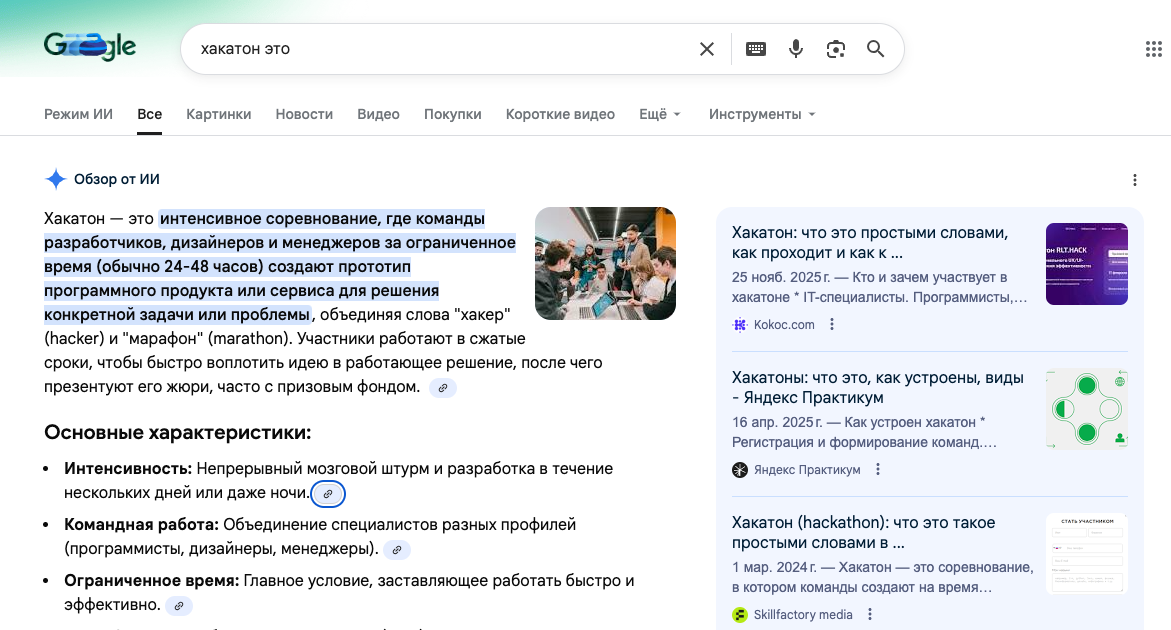The image size is (1171, 630).
Task: Start voice search with the microphone icon
Action: pos(796,49)
